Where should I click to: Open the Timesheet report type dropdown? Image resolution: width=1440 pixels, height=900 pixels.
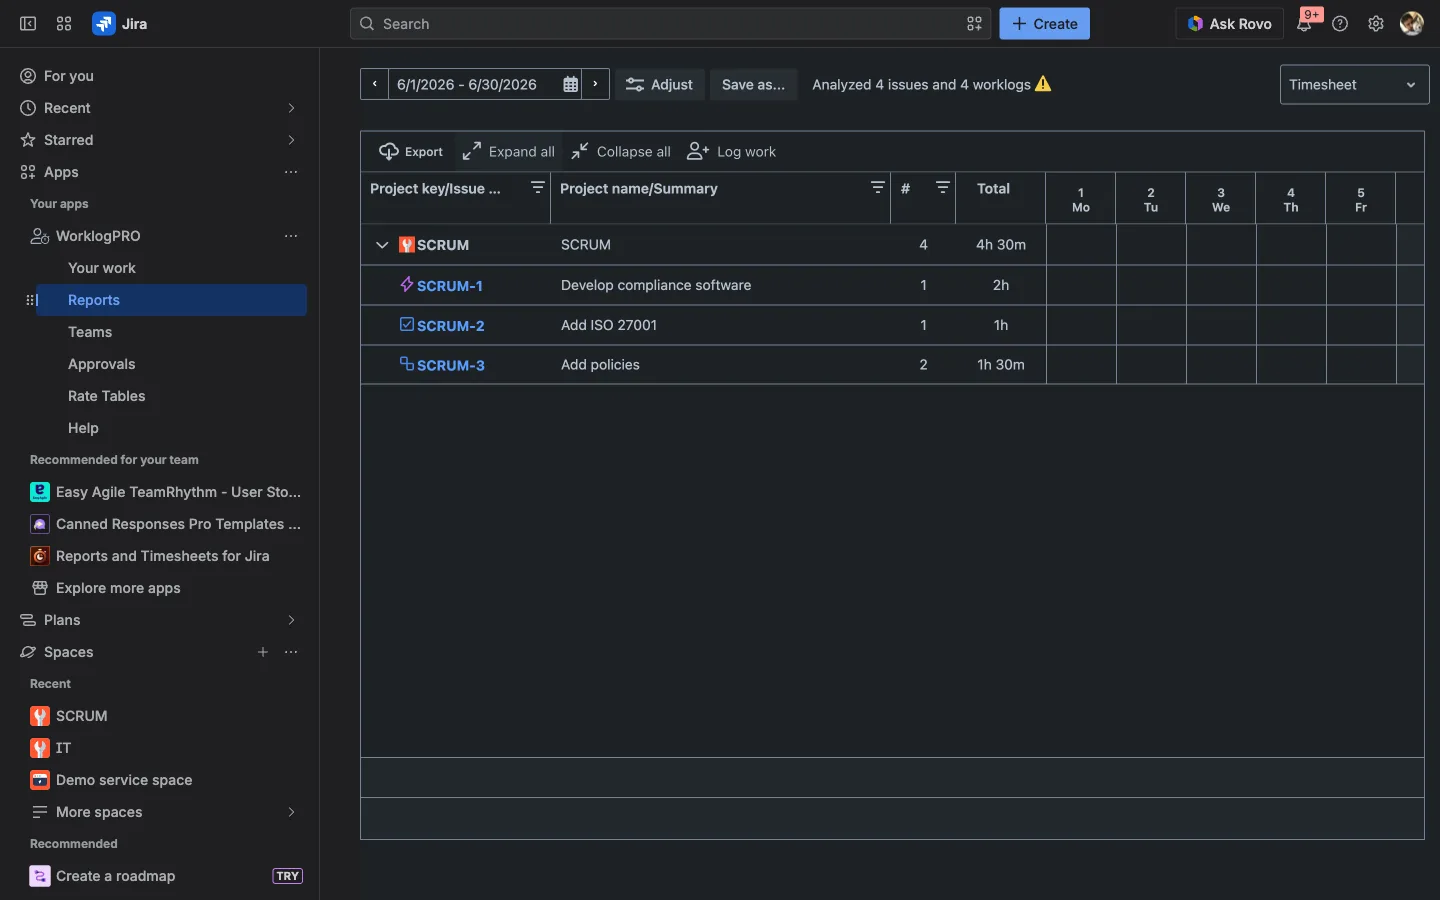pos(1354,85)
